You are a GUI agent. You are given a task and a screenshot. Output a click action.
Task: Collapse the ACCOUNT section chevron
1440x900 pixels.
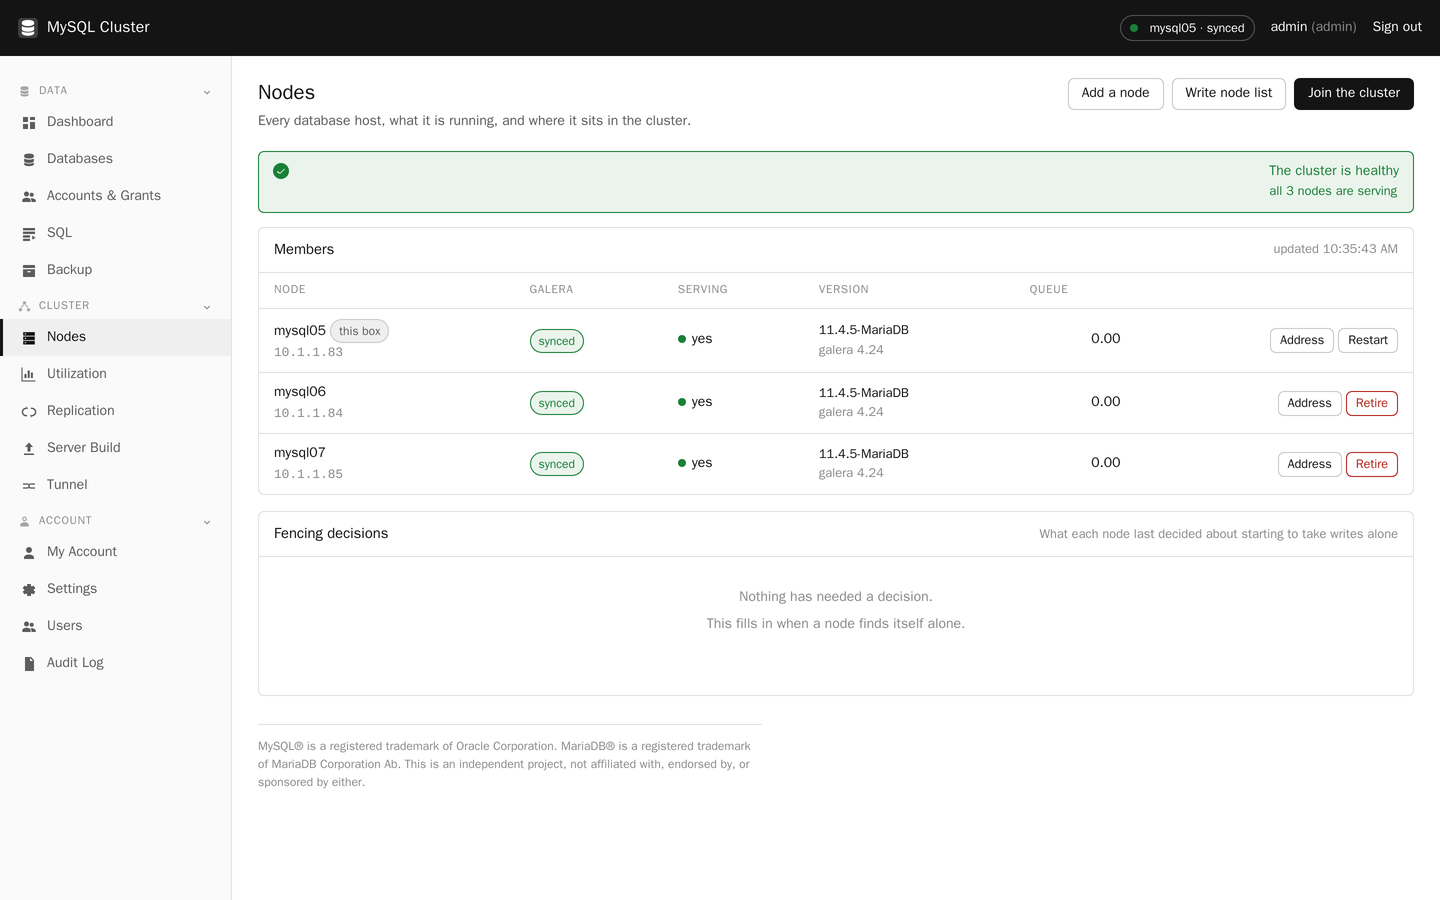click(207, 522)
